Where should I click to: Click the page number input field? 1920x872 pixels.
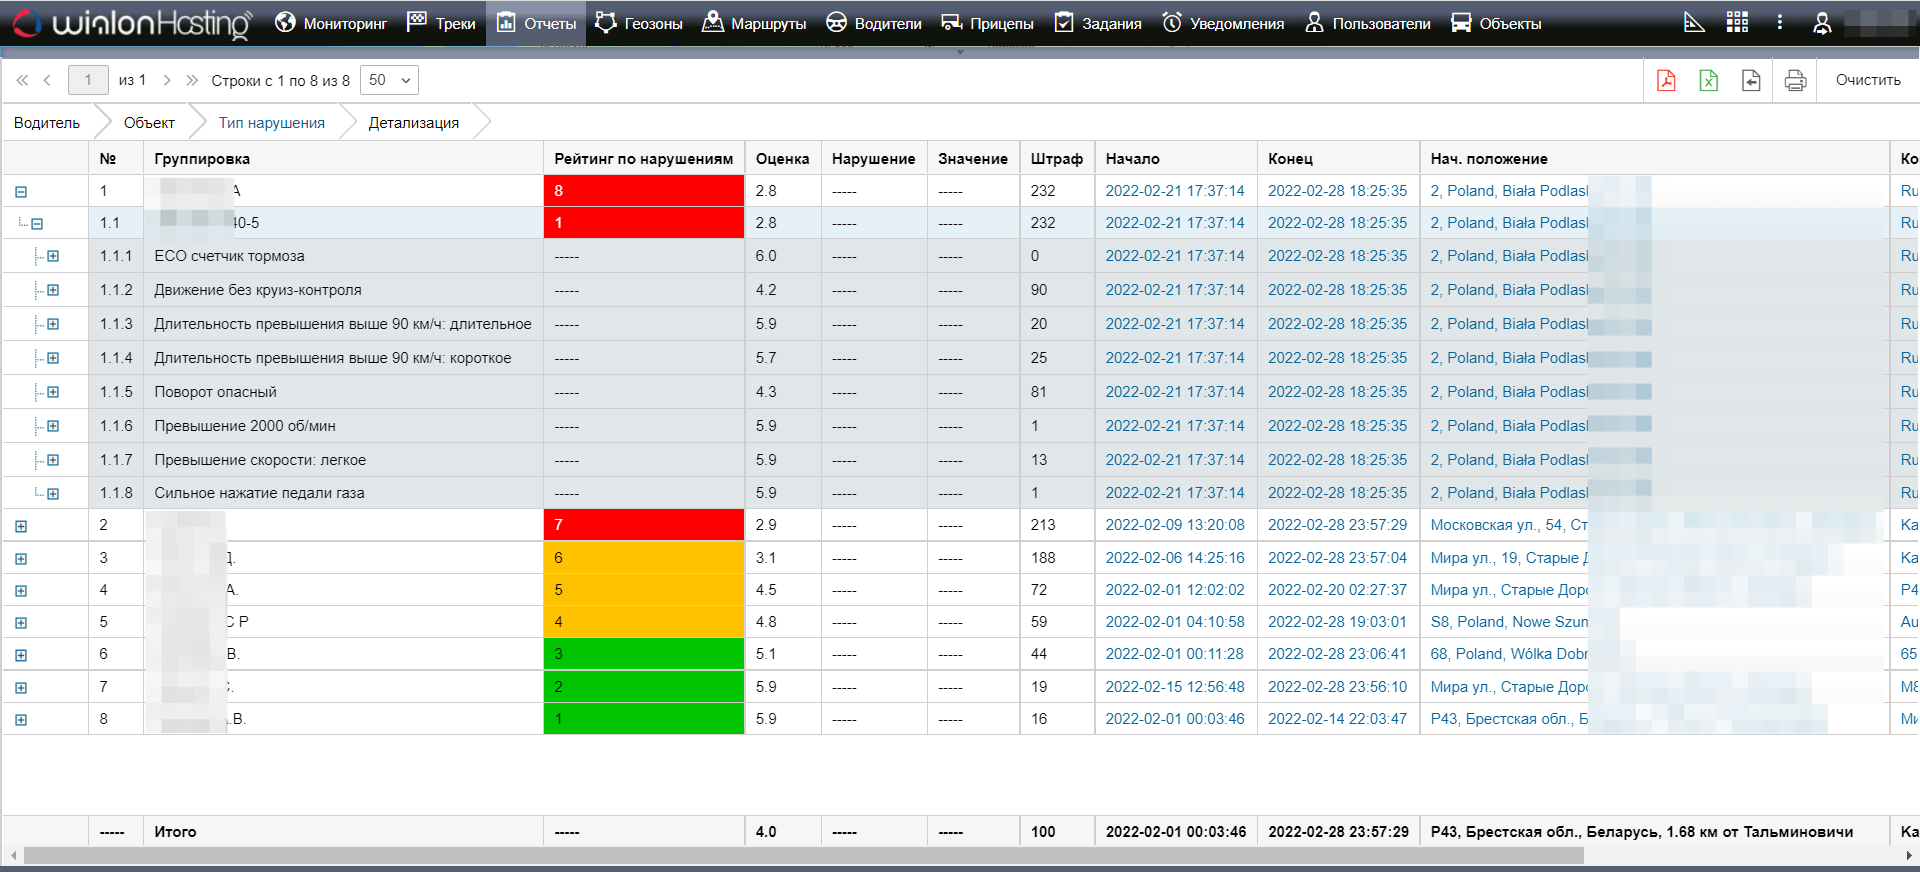coord(88,81)
